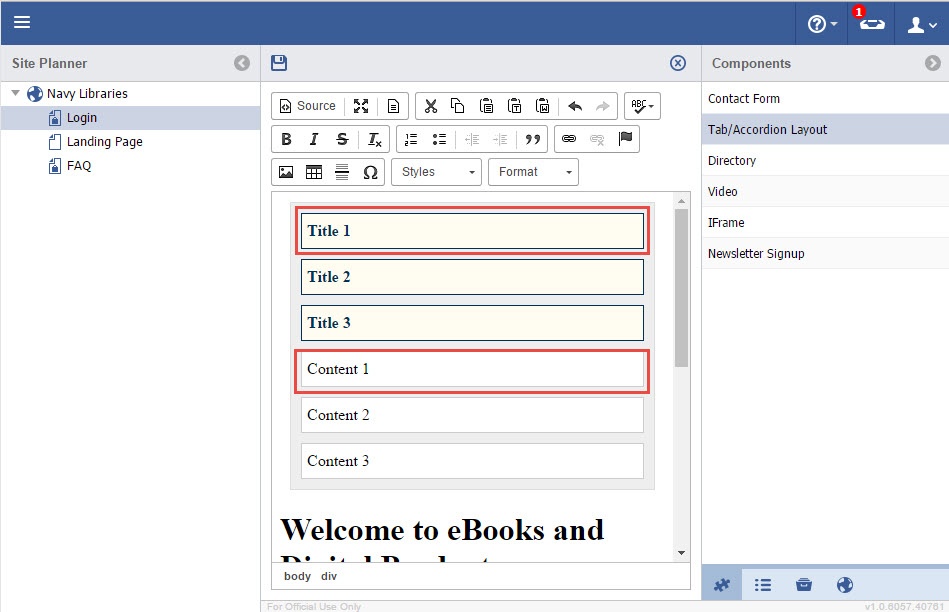949x612 pixels.
Task: Click the Anchor flag icon
Action: pyautogui.click(x=626, y=139)
